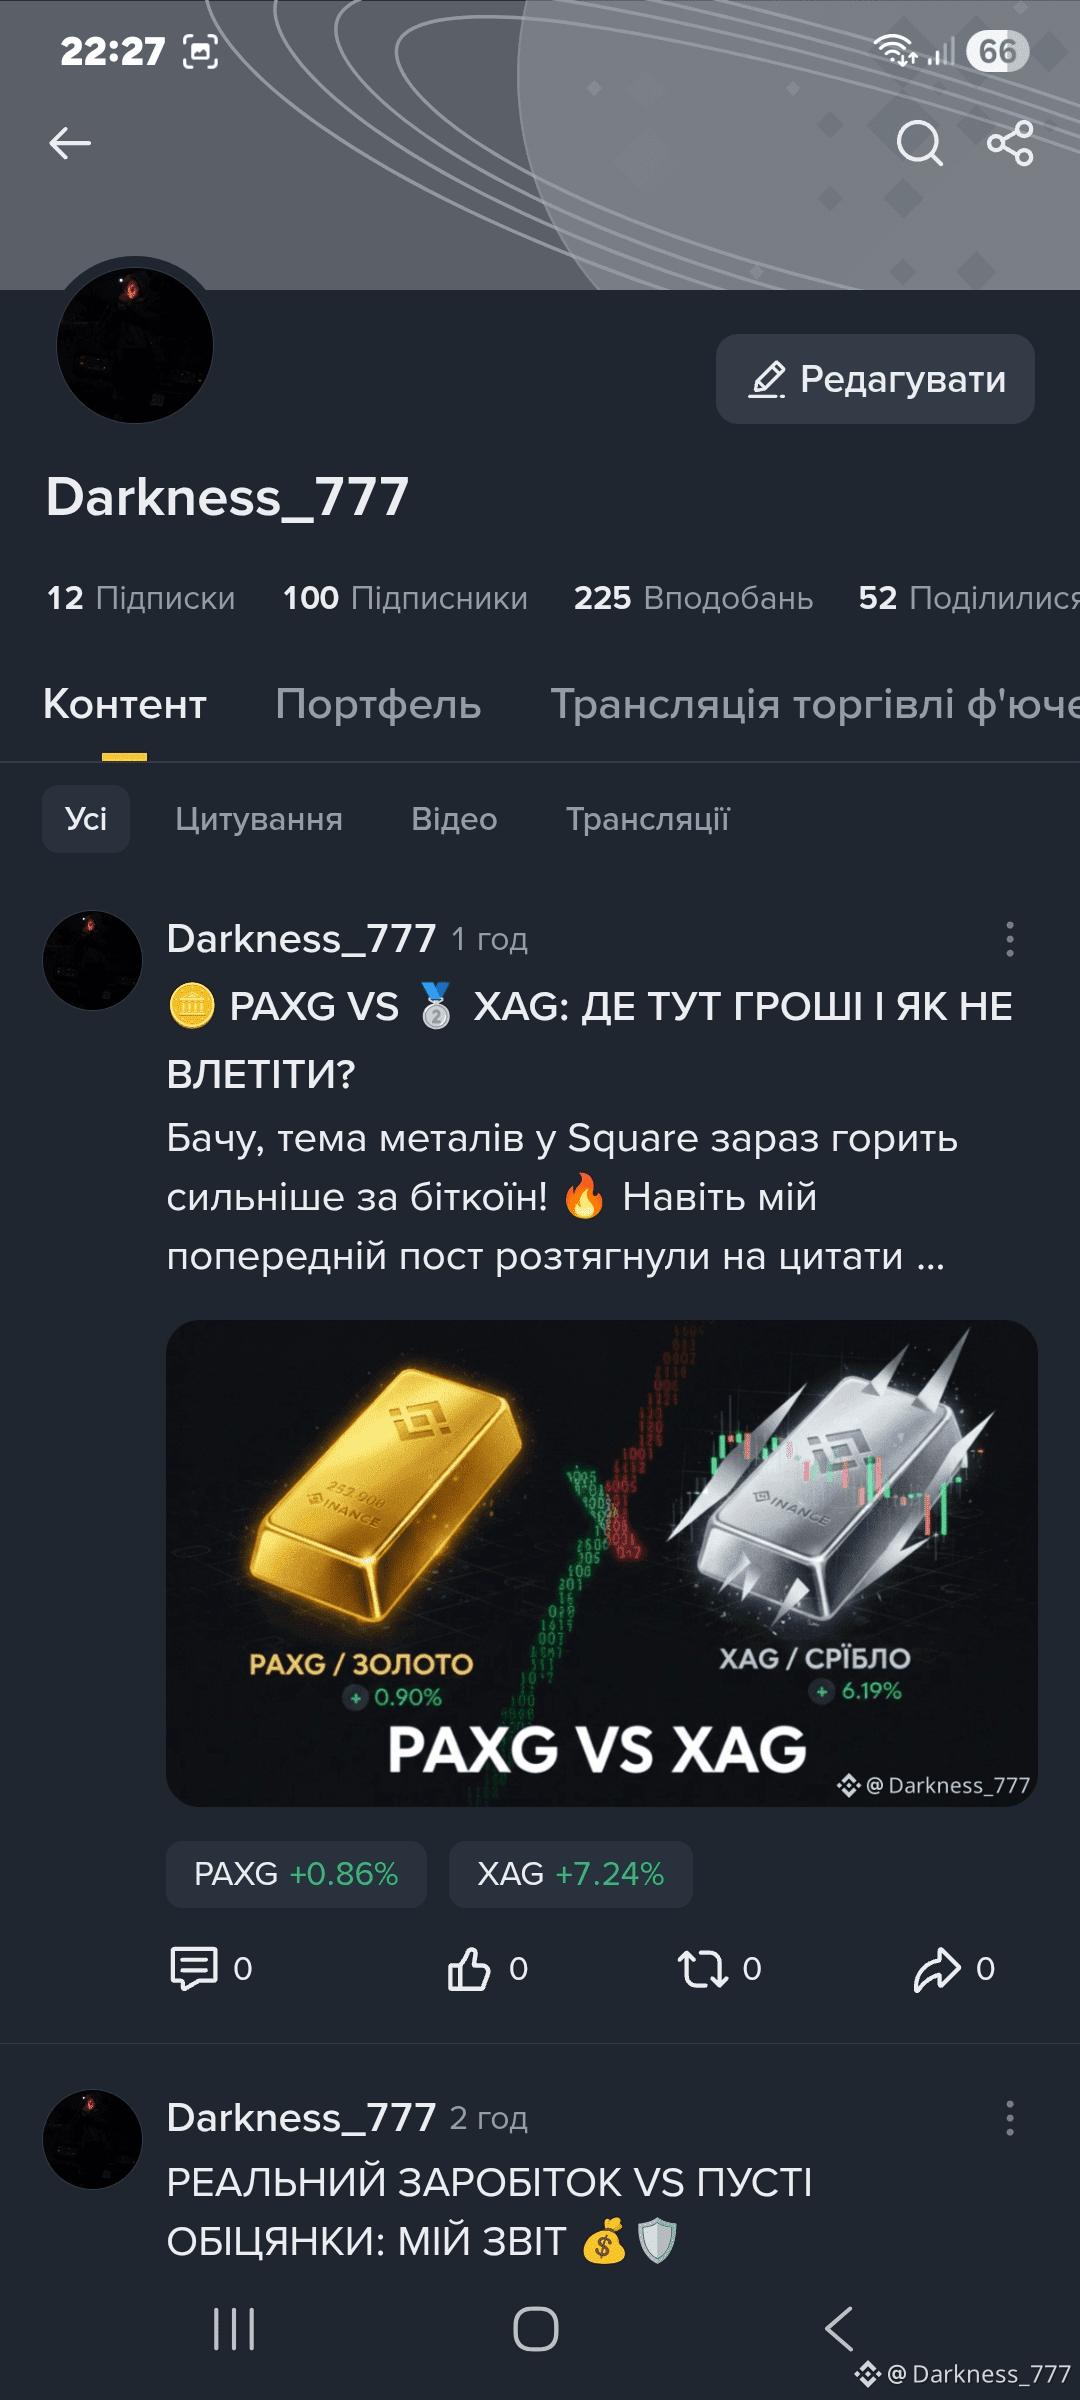Like the PAXG VS XAG post

(x=488, y=1968)
